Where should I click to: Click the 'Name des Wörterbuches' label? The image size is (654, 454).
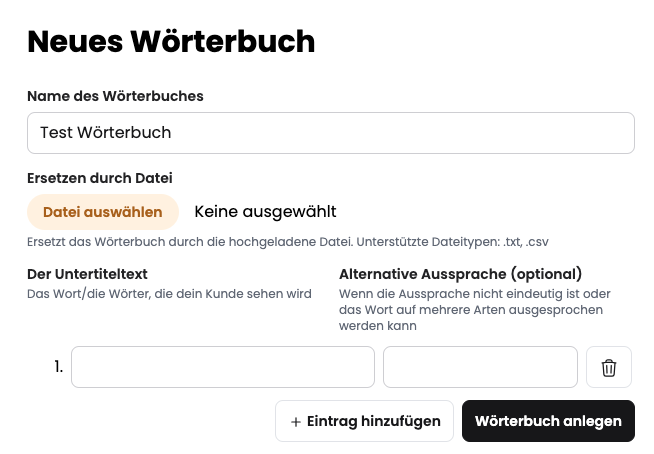[115, 96]
